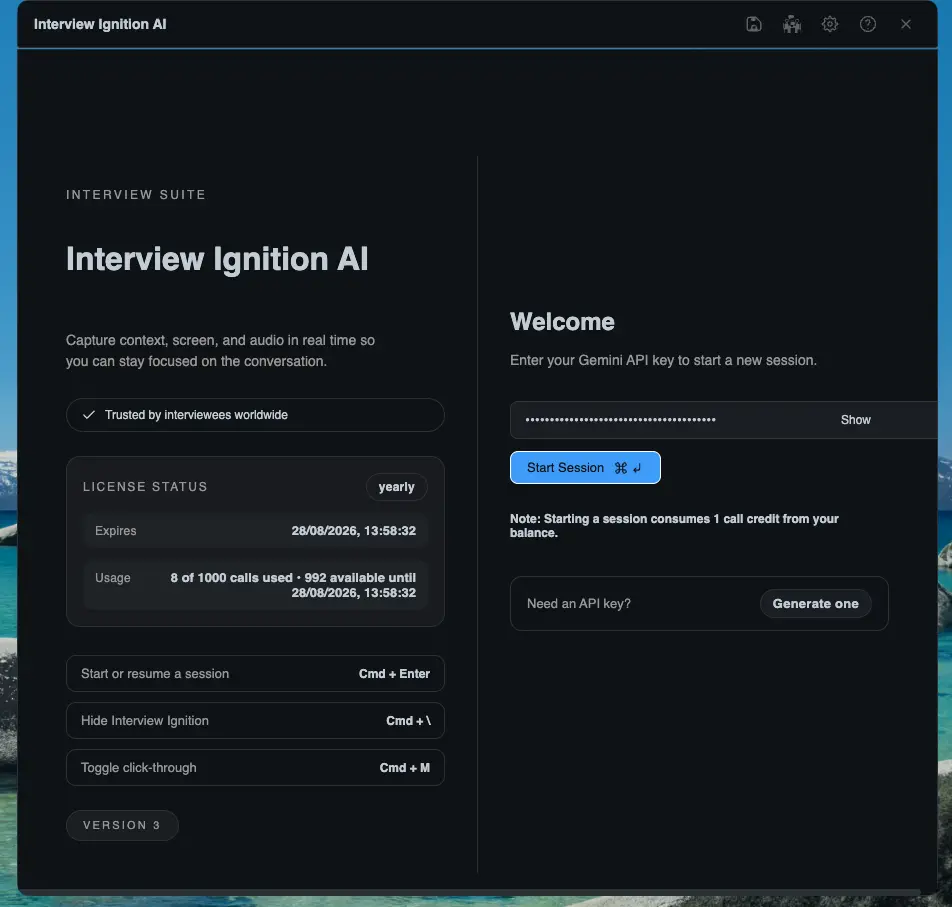952x907 pixels.
Task: Generate a new Gemini API key
Action: (815, 603)
